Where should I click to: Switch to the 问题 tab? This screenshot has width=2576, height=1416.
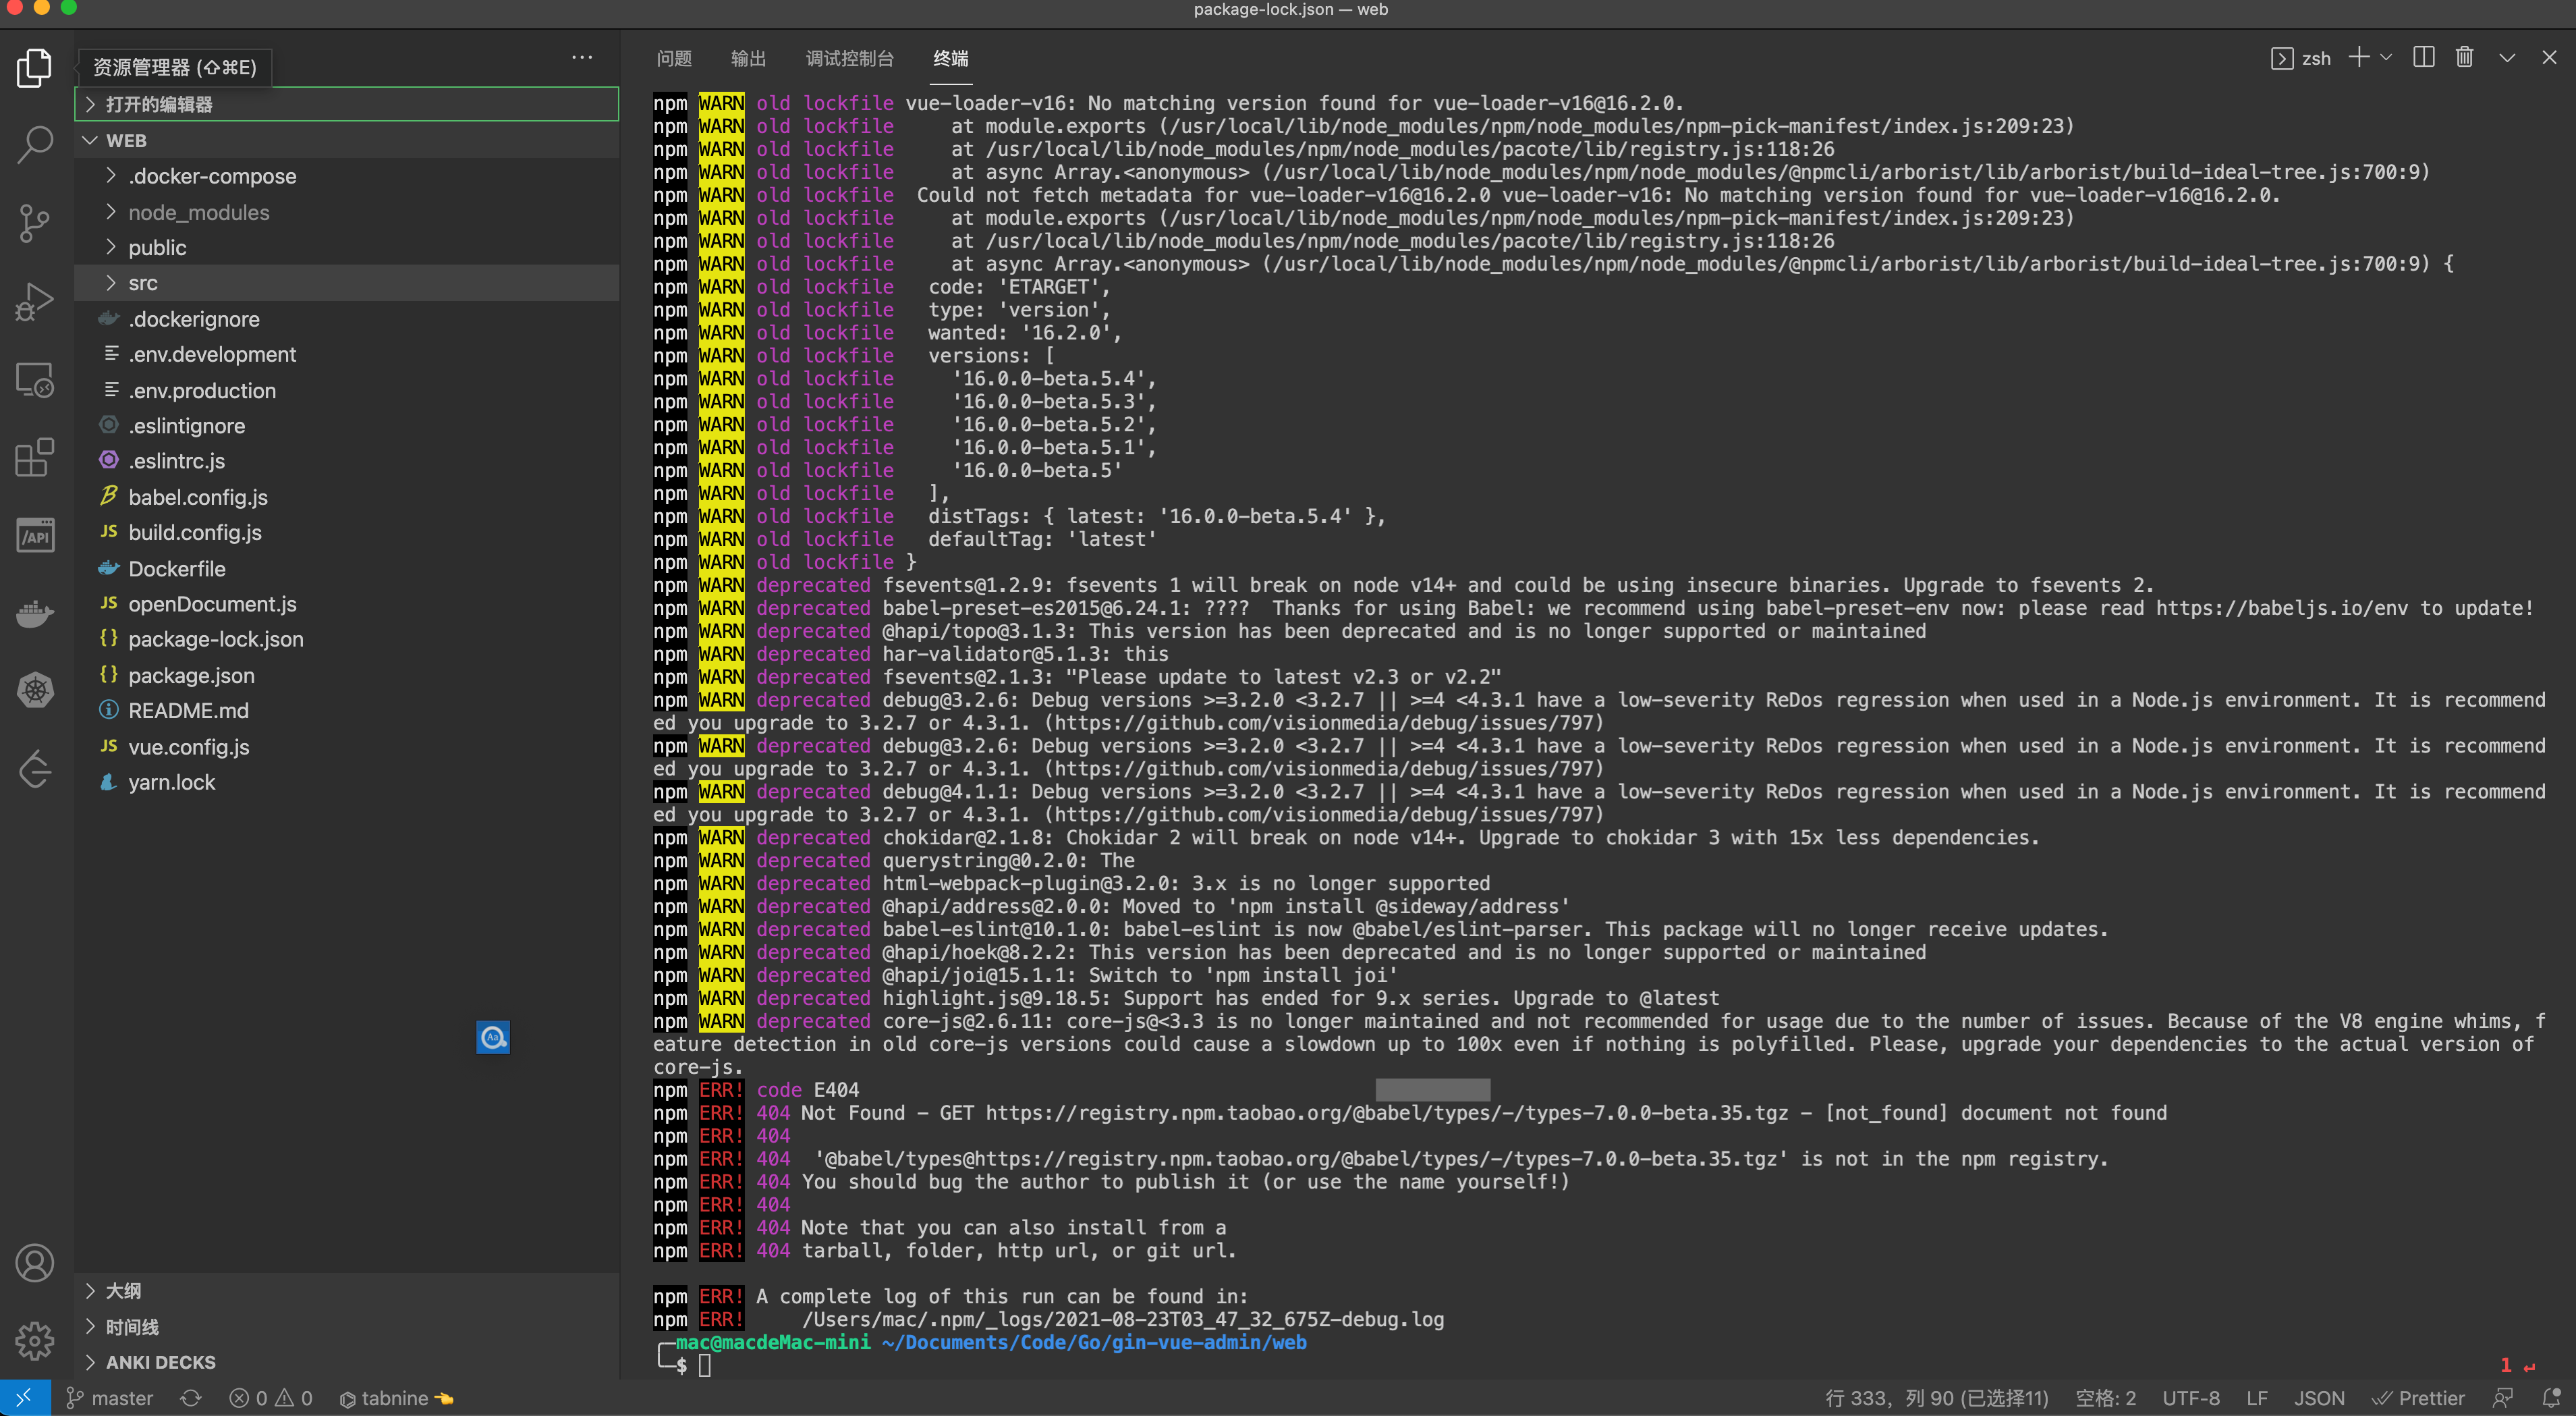click(674, 58)
